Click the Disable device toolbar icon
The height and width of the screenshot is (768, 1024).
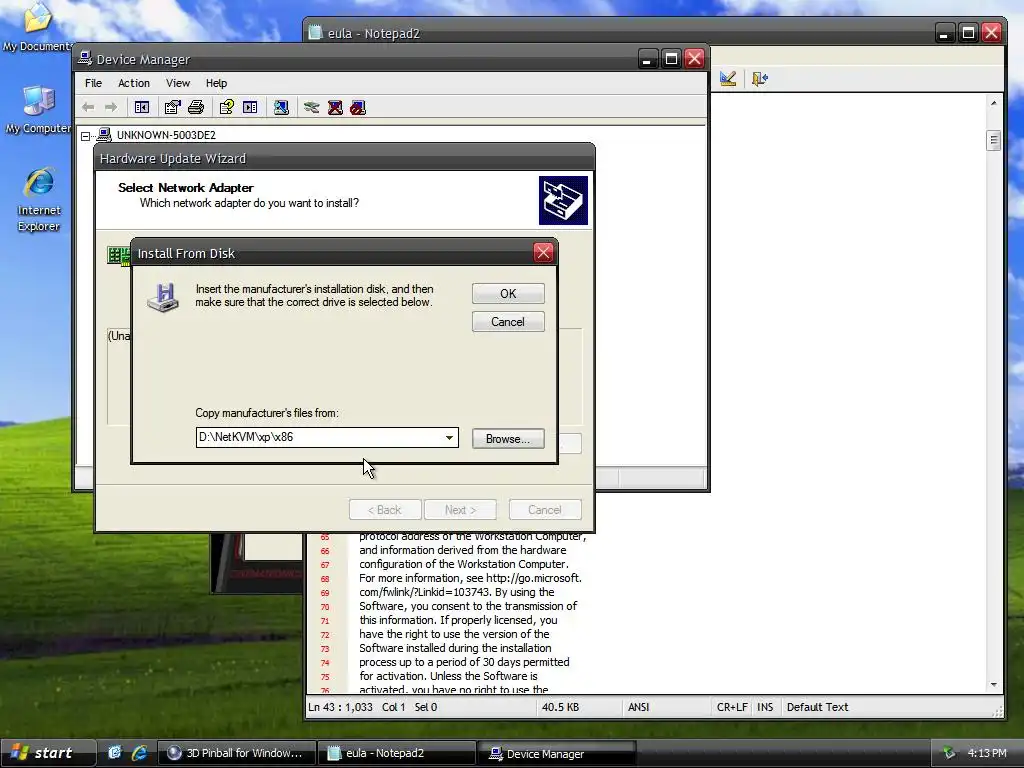[x=358, y=107]
